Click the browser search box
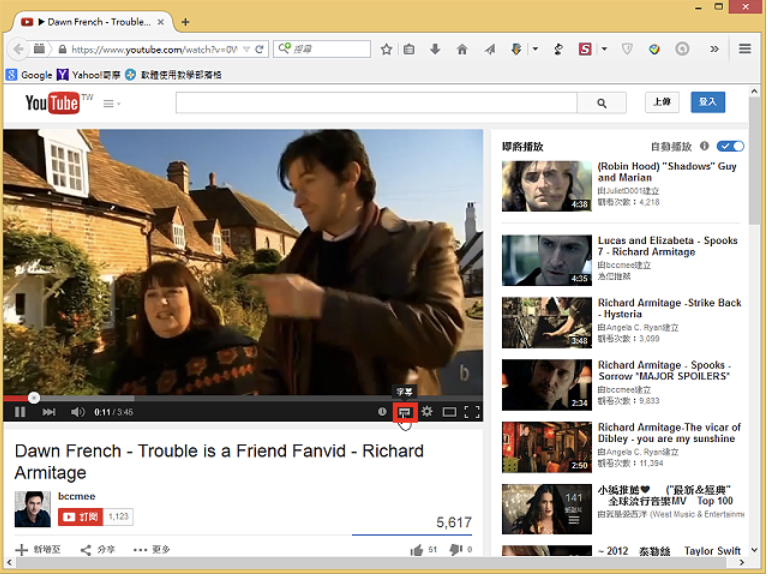The image size is (768, 576). click(322, 48)
